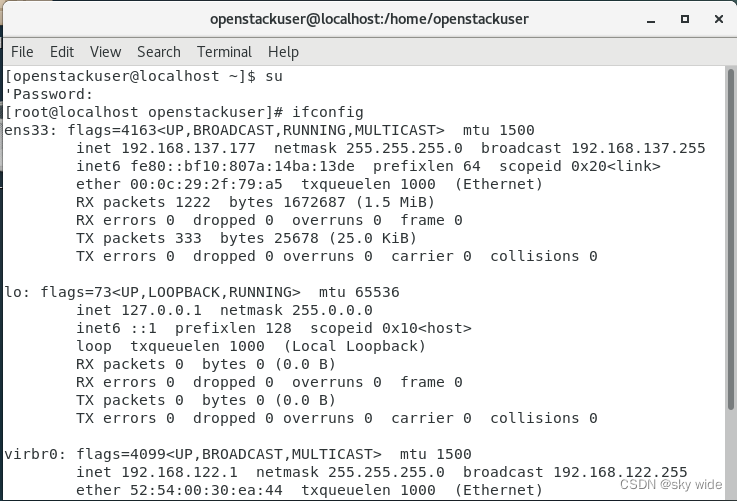
Task: Maximize the terminal window
Action: coord(685,19)
